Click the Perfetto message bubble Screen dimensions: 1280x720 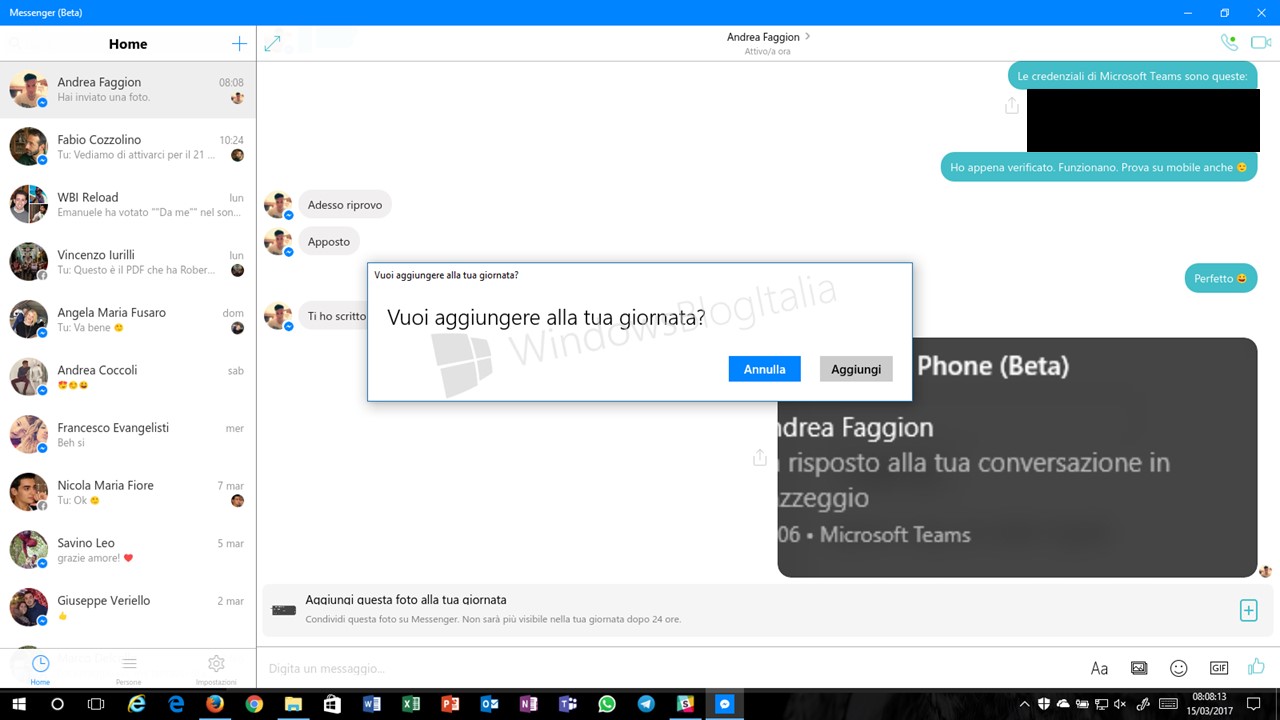pos(1221,278)
